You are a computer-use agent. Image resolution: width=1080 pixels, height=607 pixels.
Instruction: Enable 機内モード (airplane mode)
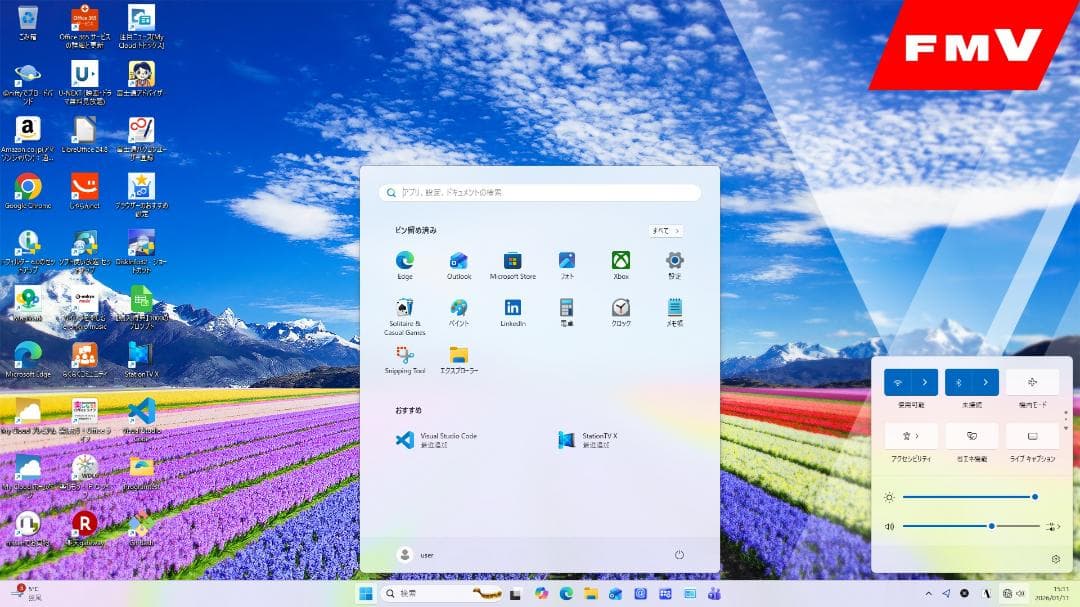pyautogui.click(x=1031, y=381)
